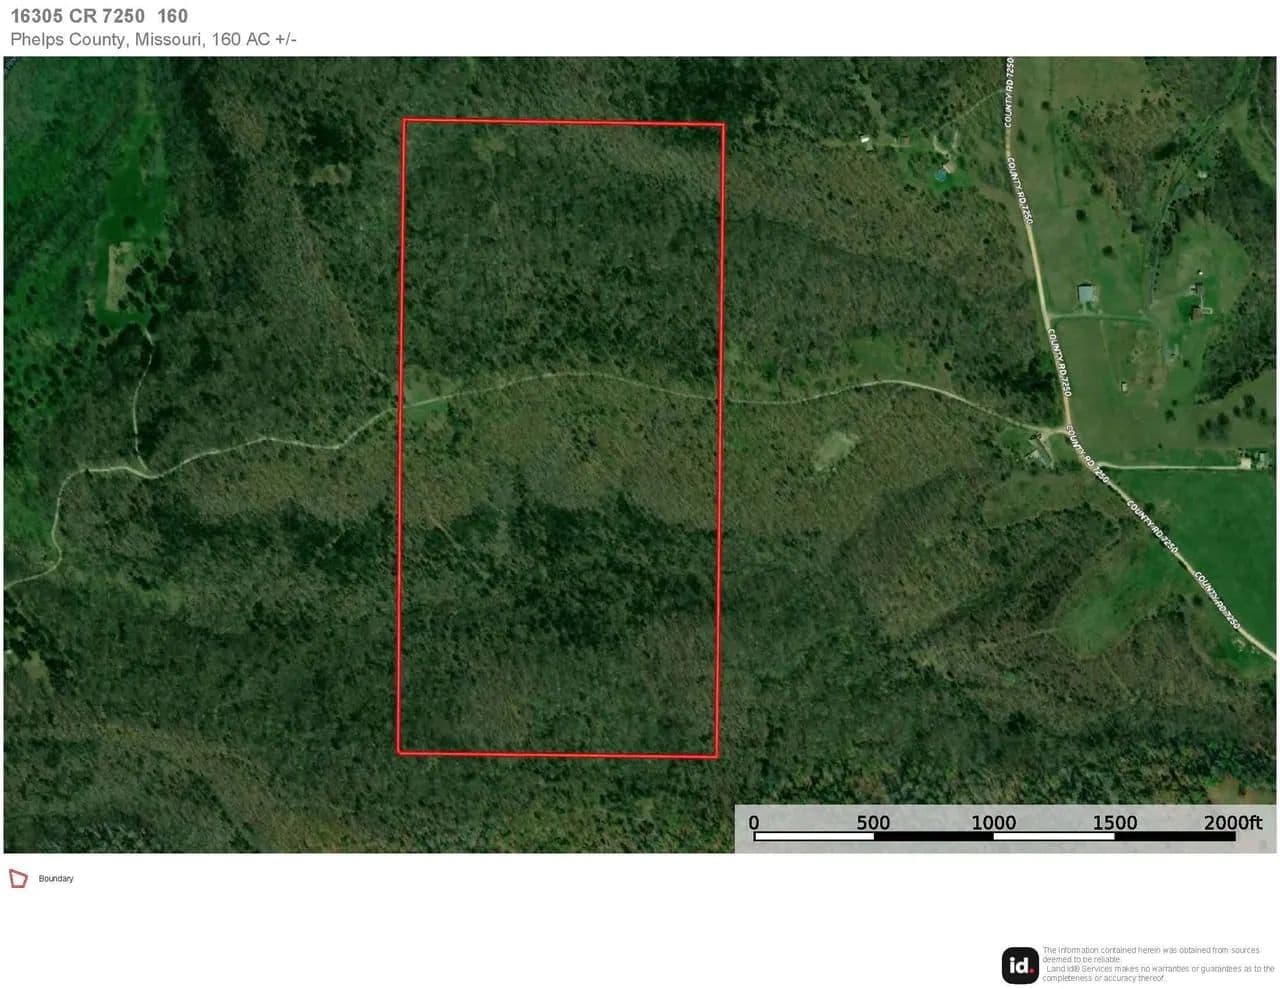Click the 1500 label on scale bar
Image resolution: width=1280 pixels, height=989 pixels.
(1114, 822)
